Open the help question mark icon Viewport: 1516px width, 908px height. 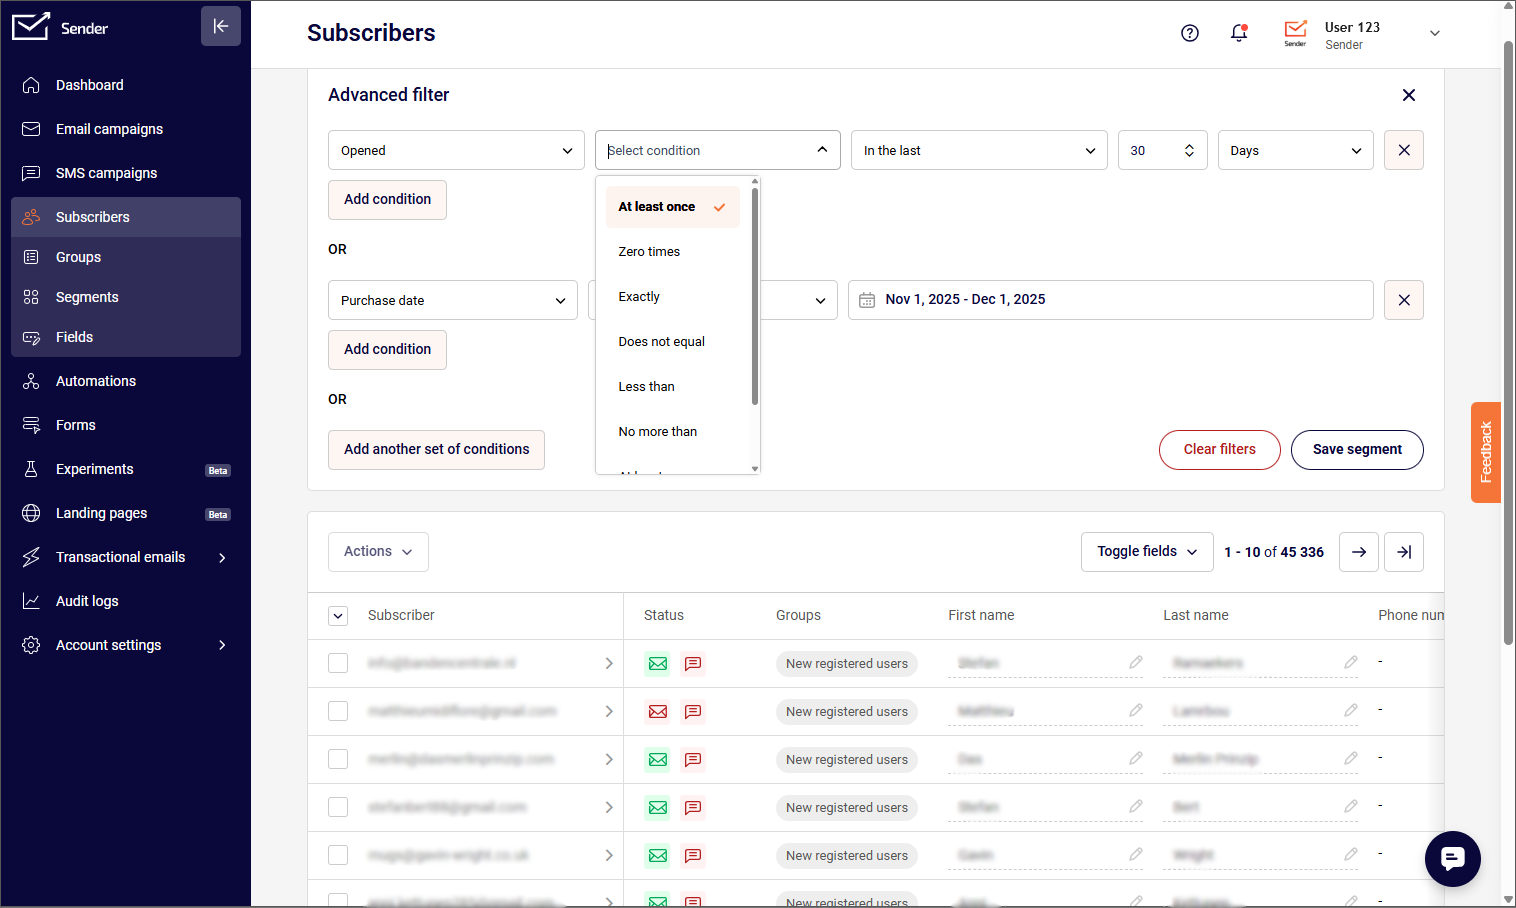click(1190, 33)
